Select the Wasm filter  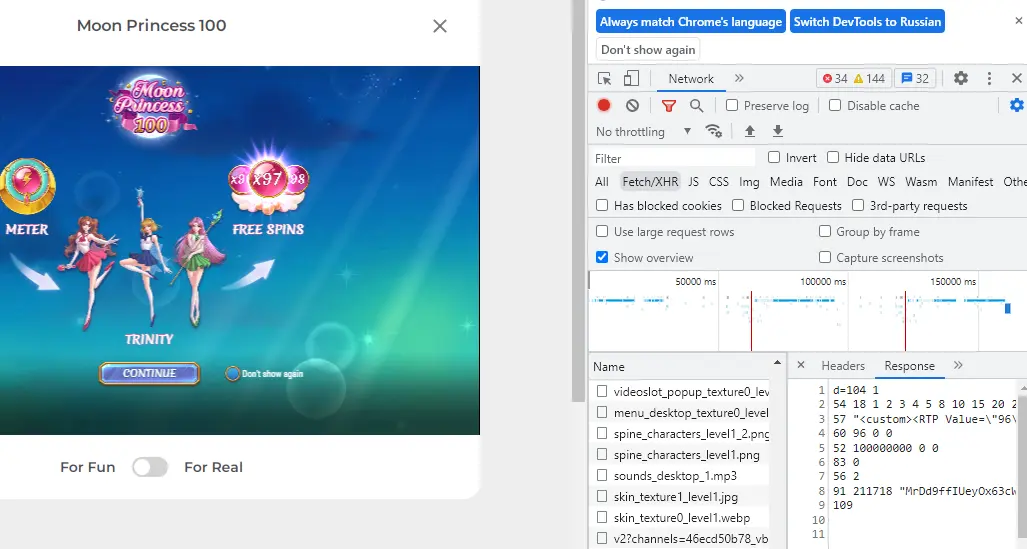point(921,182)
